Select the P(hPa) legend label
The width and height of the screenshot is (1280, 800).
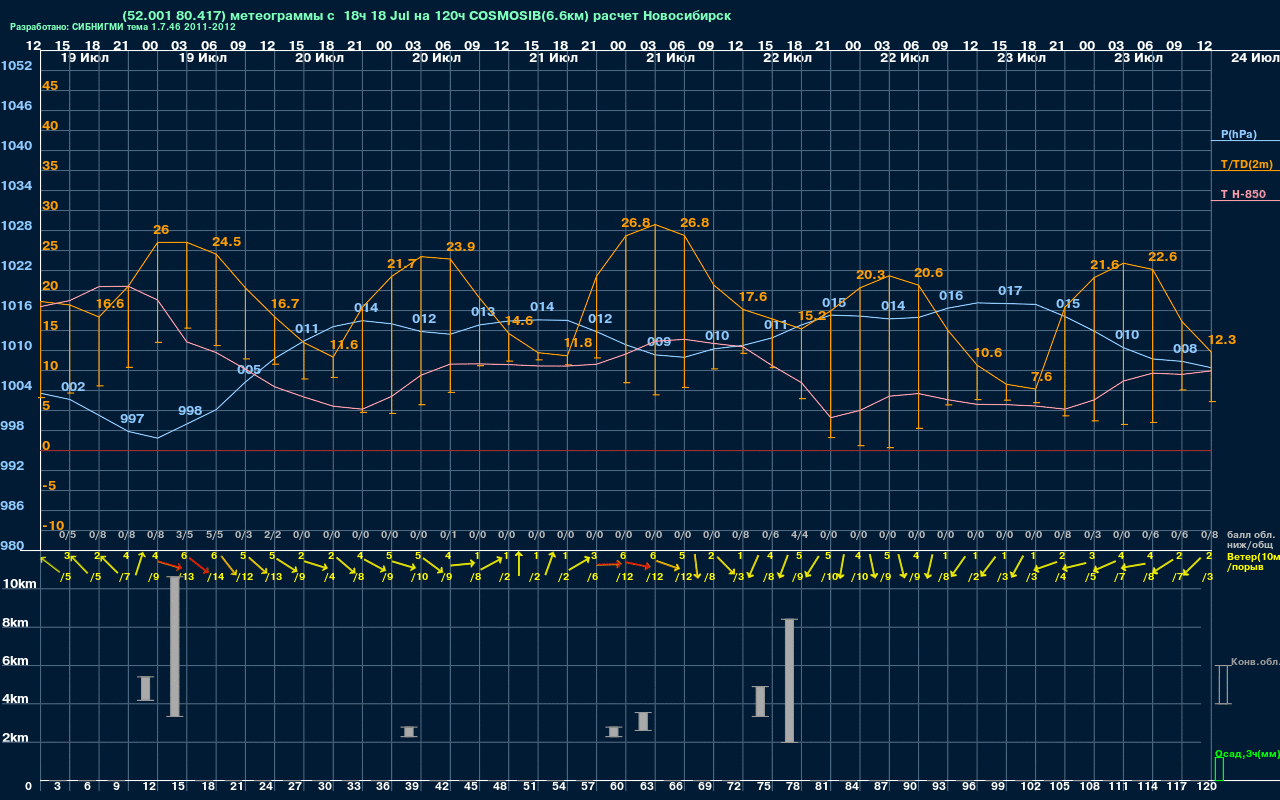pyautogui.click(x=1239, y=134)
